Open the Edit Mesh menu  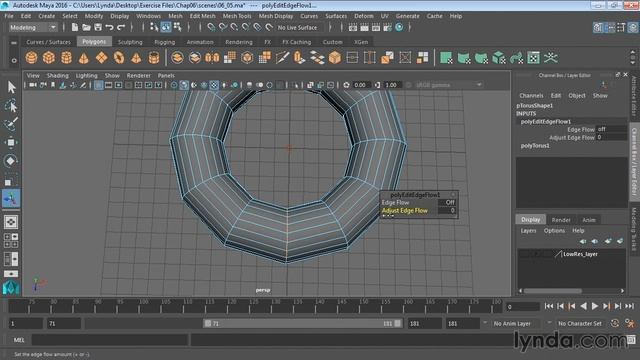click(202, 16)
